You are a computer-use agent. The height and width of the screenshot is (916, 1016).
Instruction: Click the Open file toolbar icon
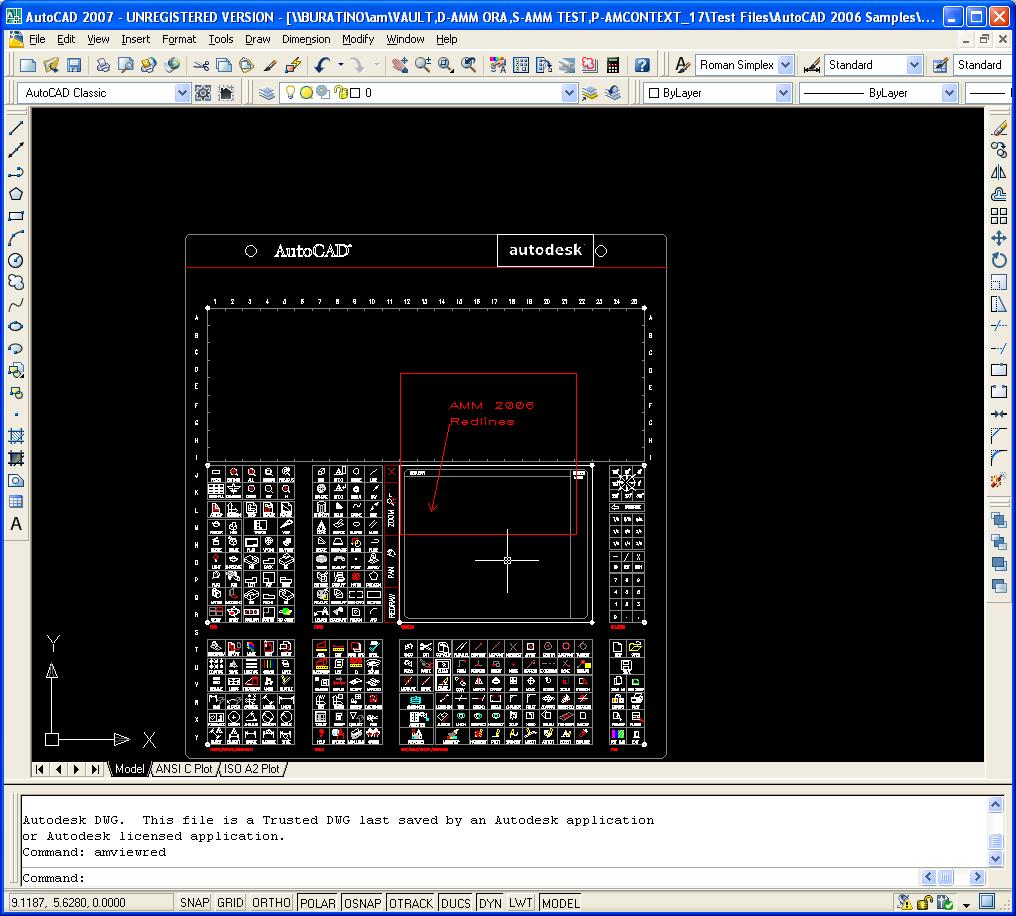click(51, 65)
